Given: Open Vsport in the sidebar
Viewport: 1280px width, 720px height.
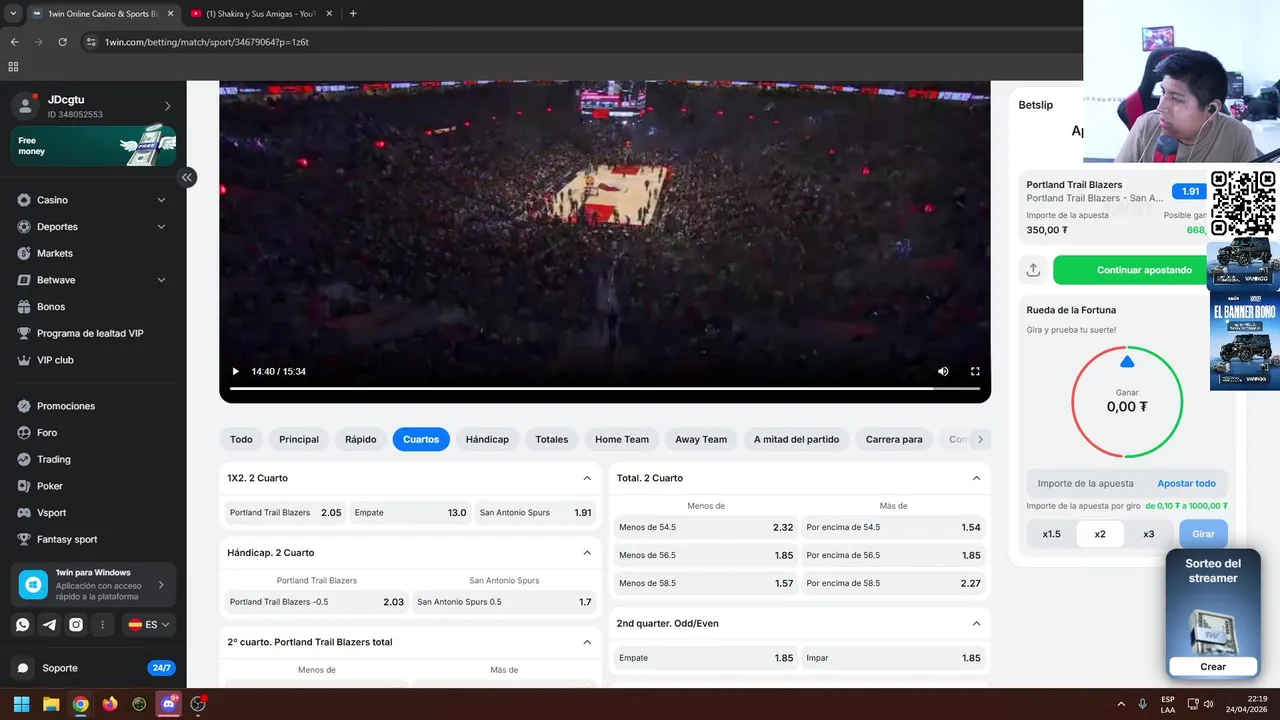Looking at the screenshot, I should click(x=52, y=513).
